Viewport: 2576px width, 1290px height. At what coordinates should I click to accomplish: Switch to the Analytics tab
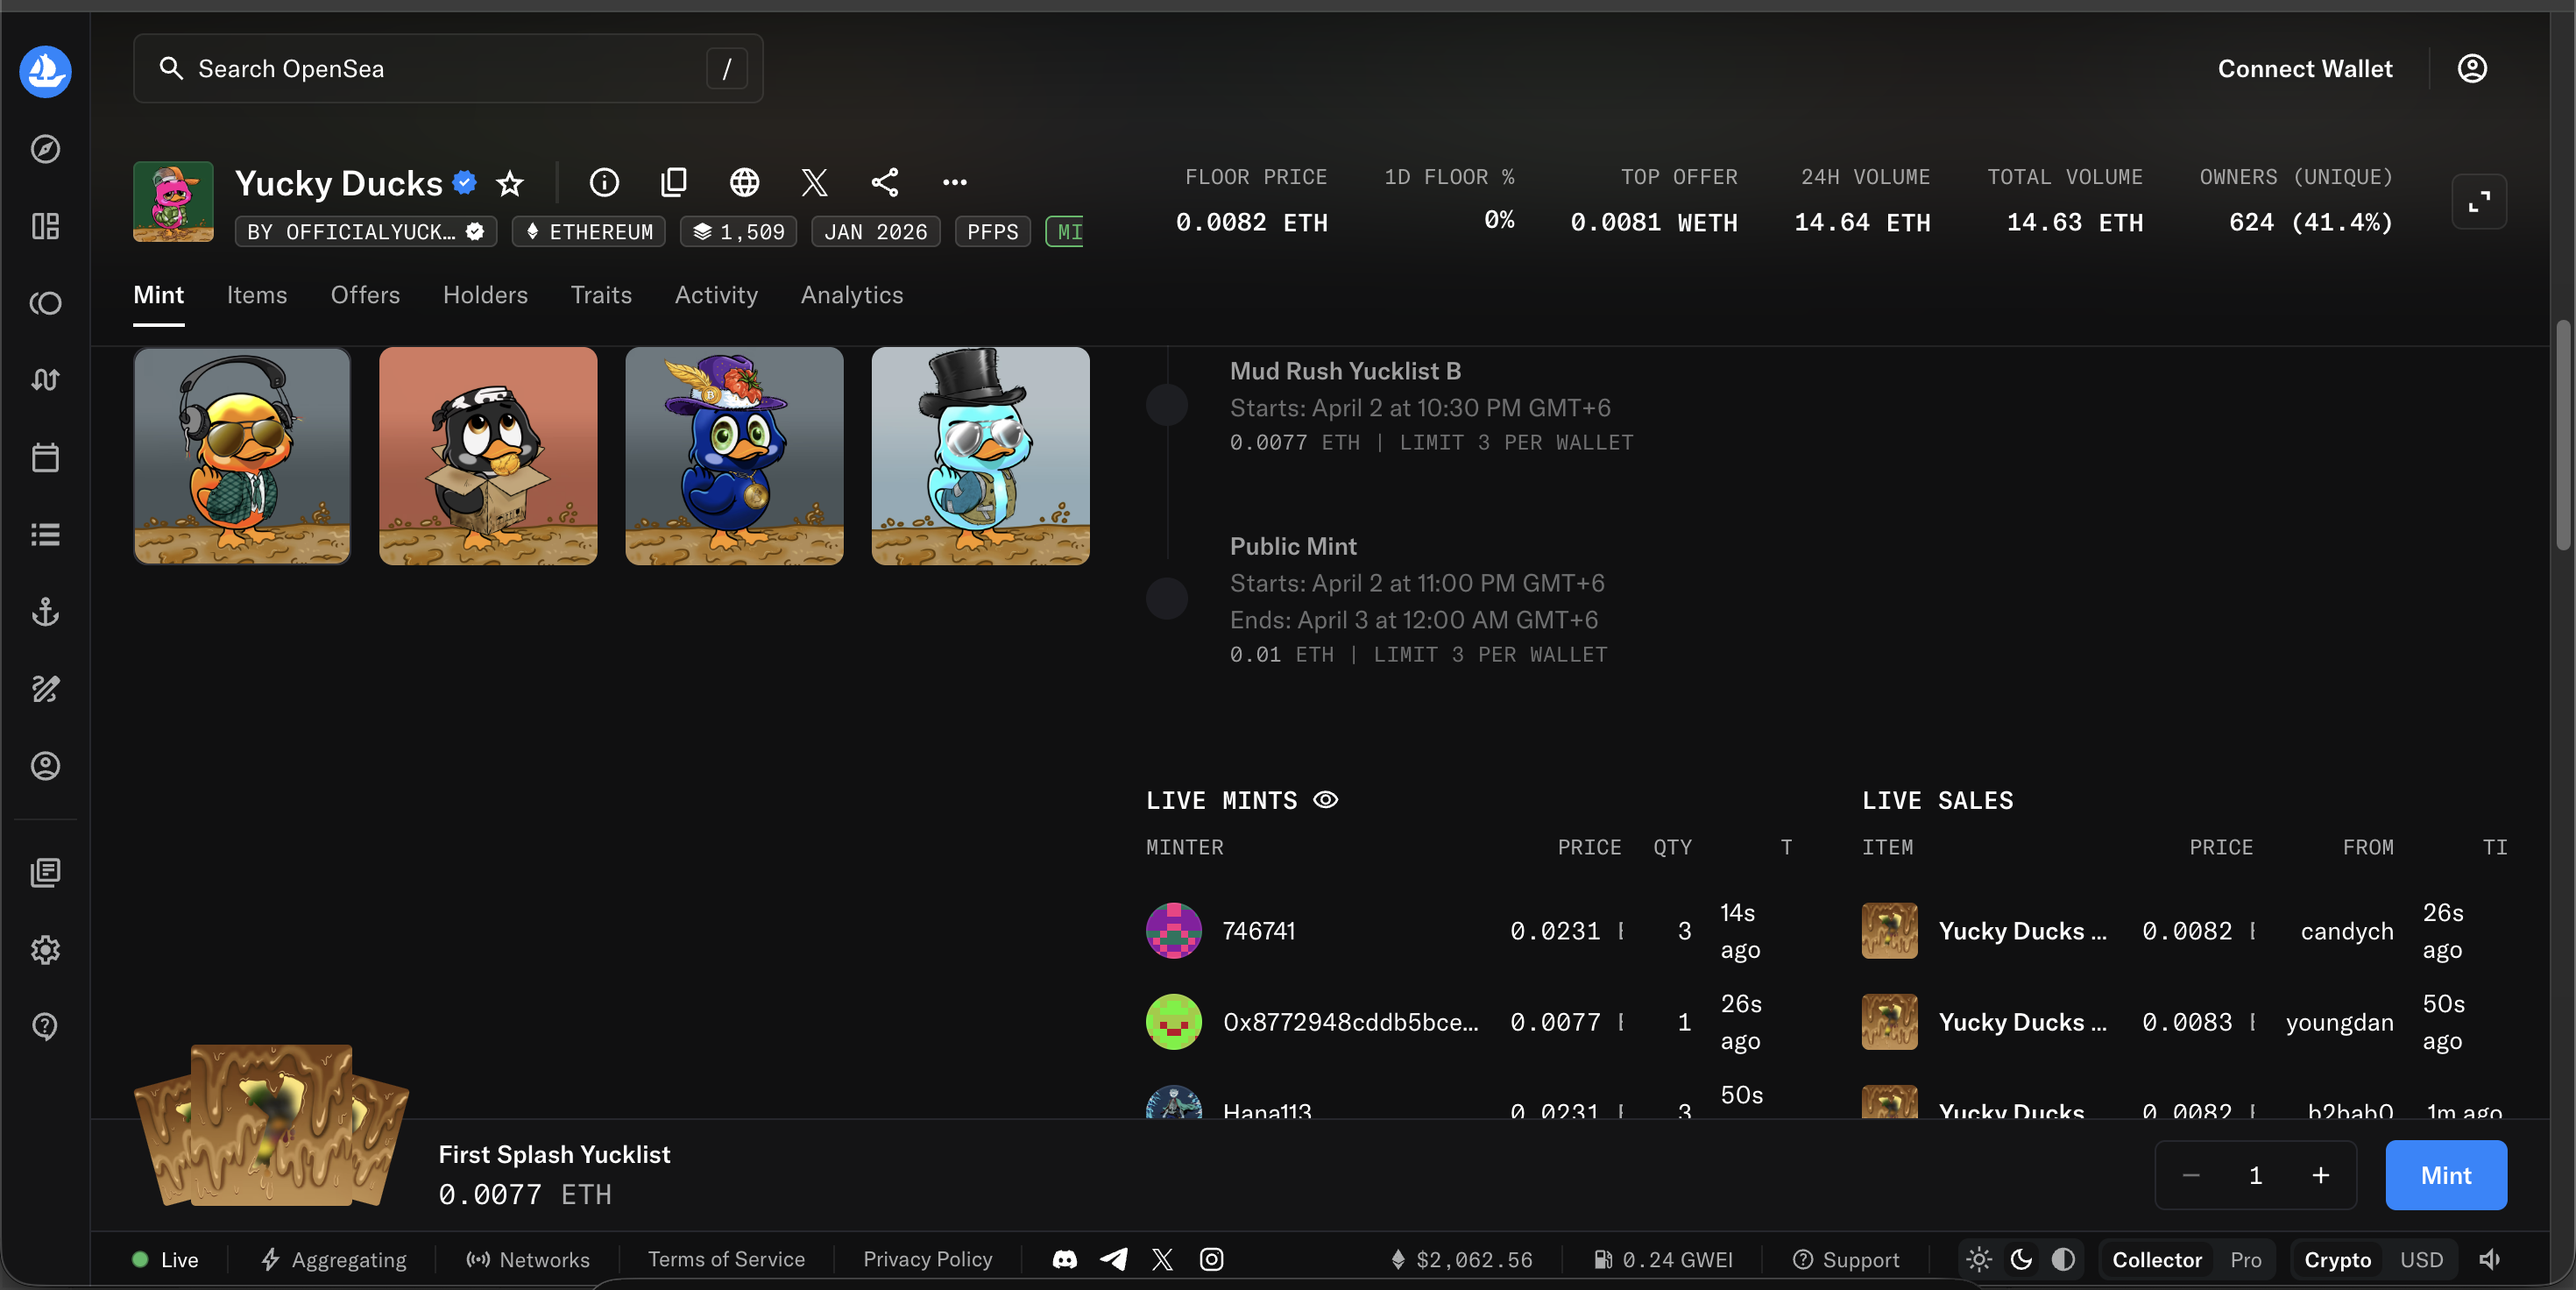851,295
